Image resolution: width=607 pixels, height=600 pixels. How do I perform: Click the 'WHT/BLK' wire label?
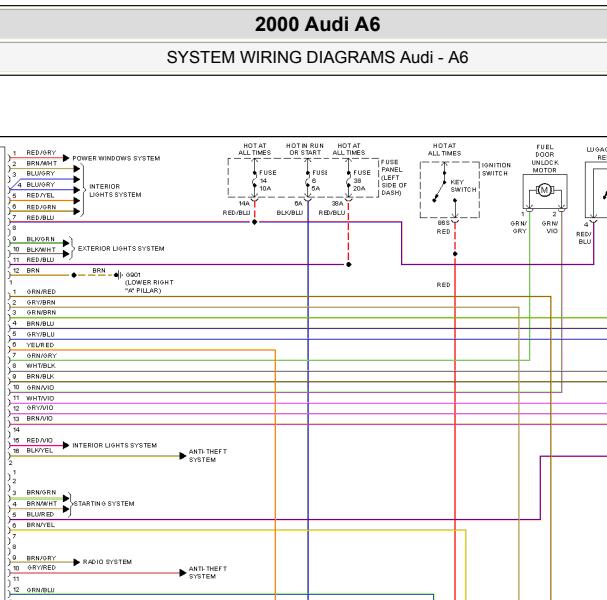41,366
